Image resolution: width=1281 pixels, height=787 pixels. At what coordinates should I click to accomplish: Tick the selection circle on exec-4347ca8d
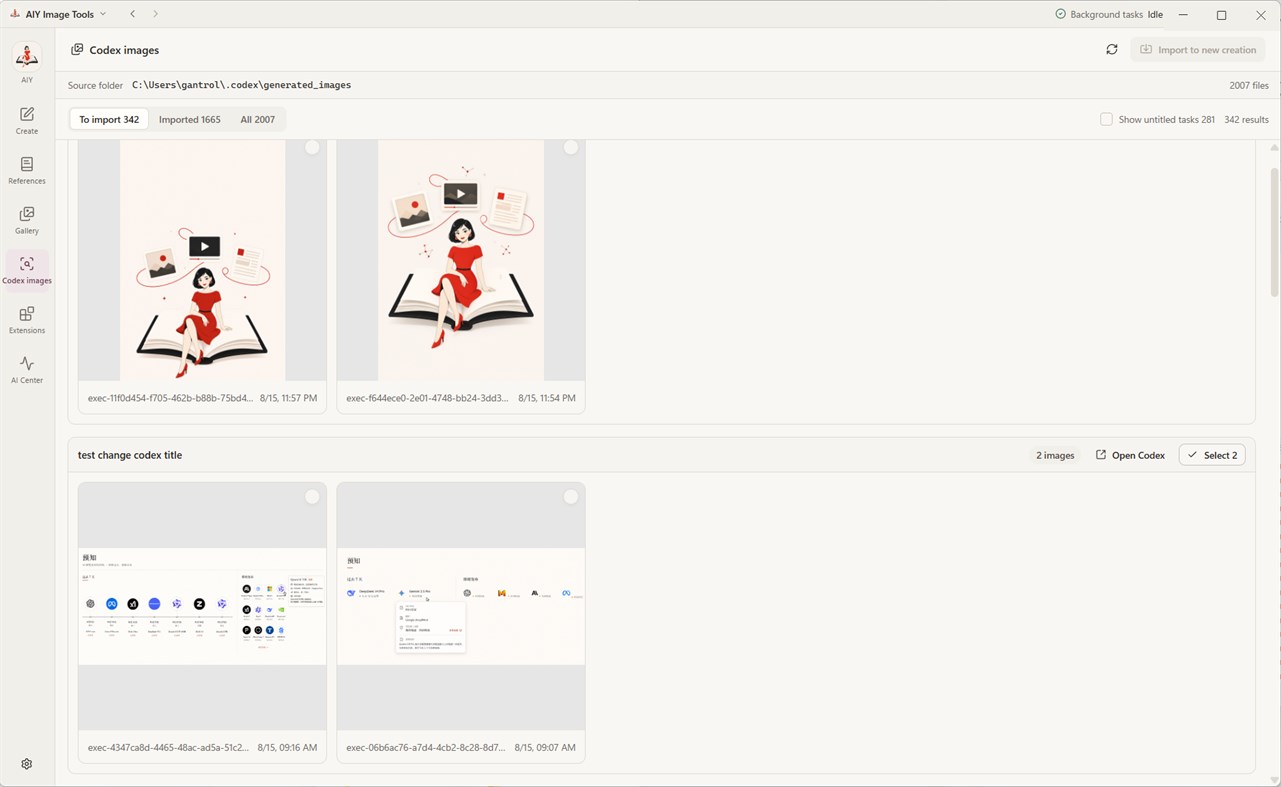(x=312, y=497)
